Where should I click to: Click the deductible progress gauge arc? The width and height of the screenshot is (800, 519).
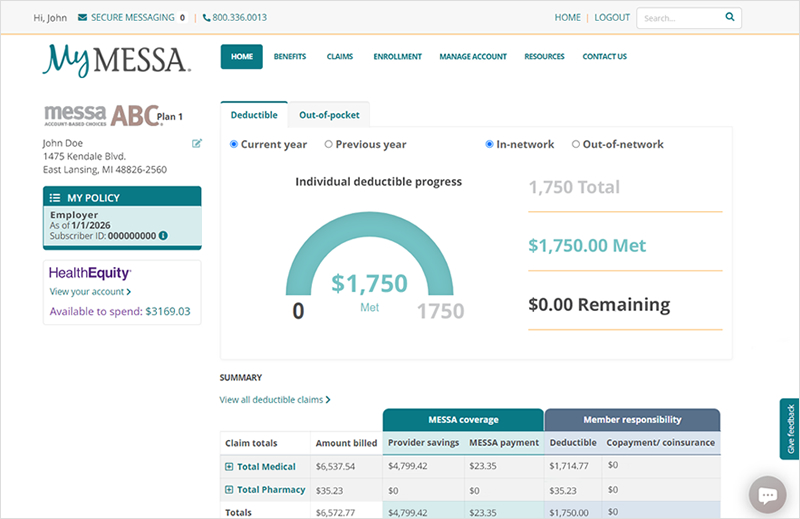pyautogui.click(x=369, y=225)
